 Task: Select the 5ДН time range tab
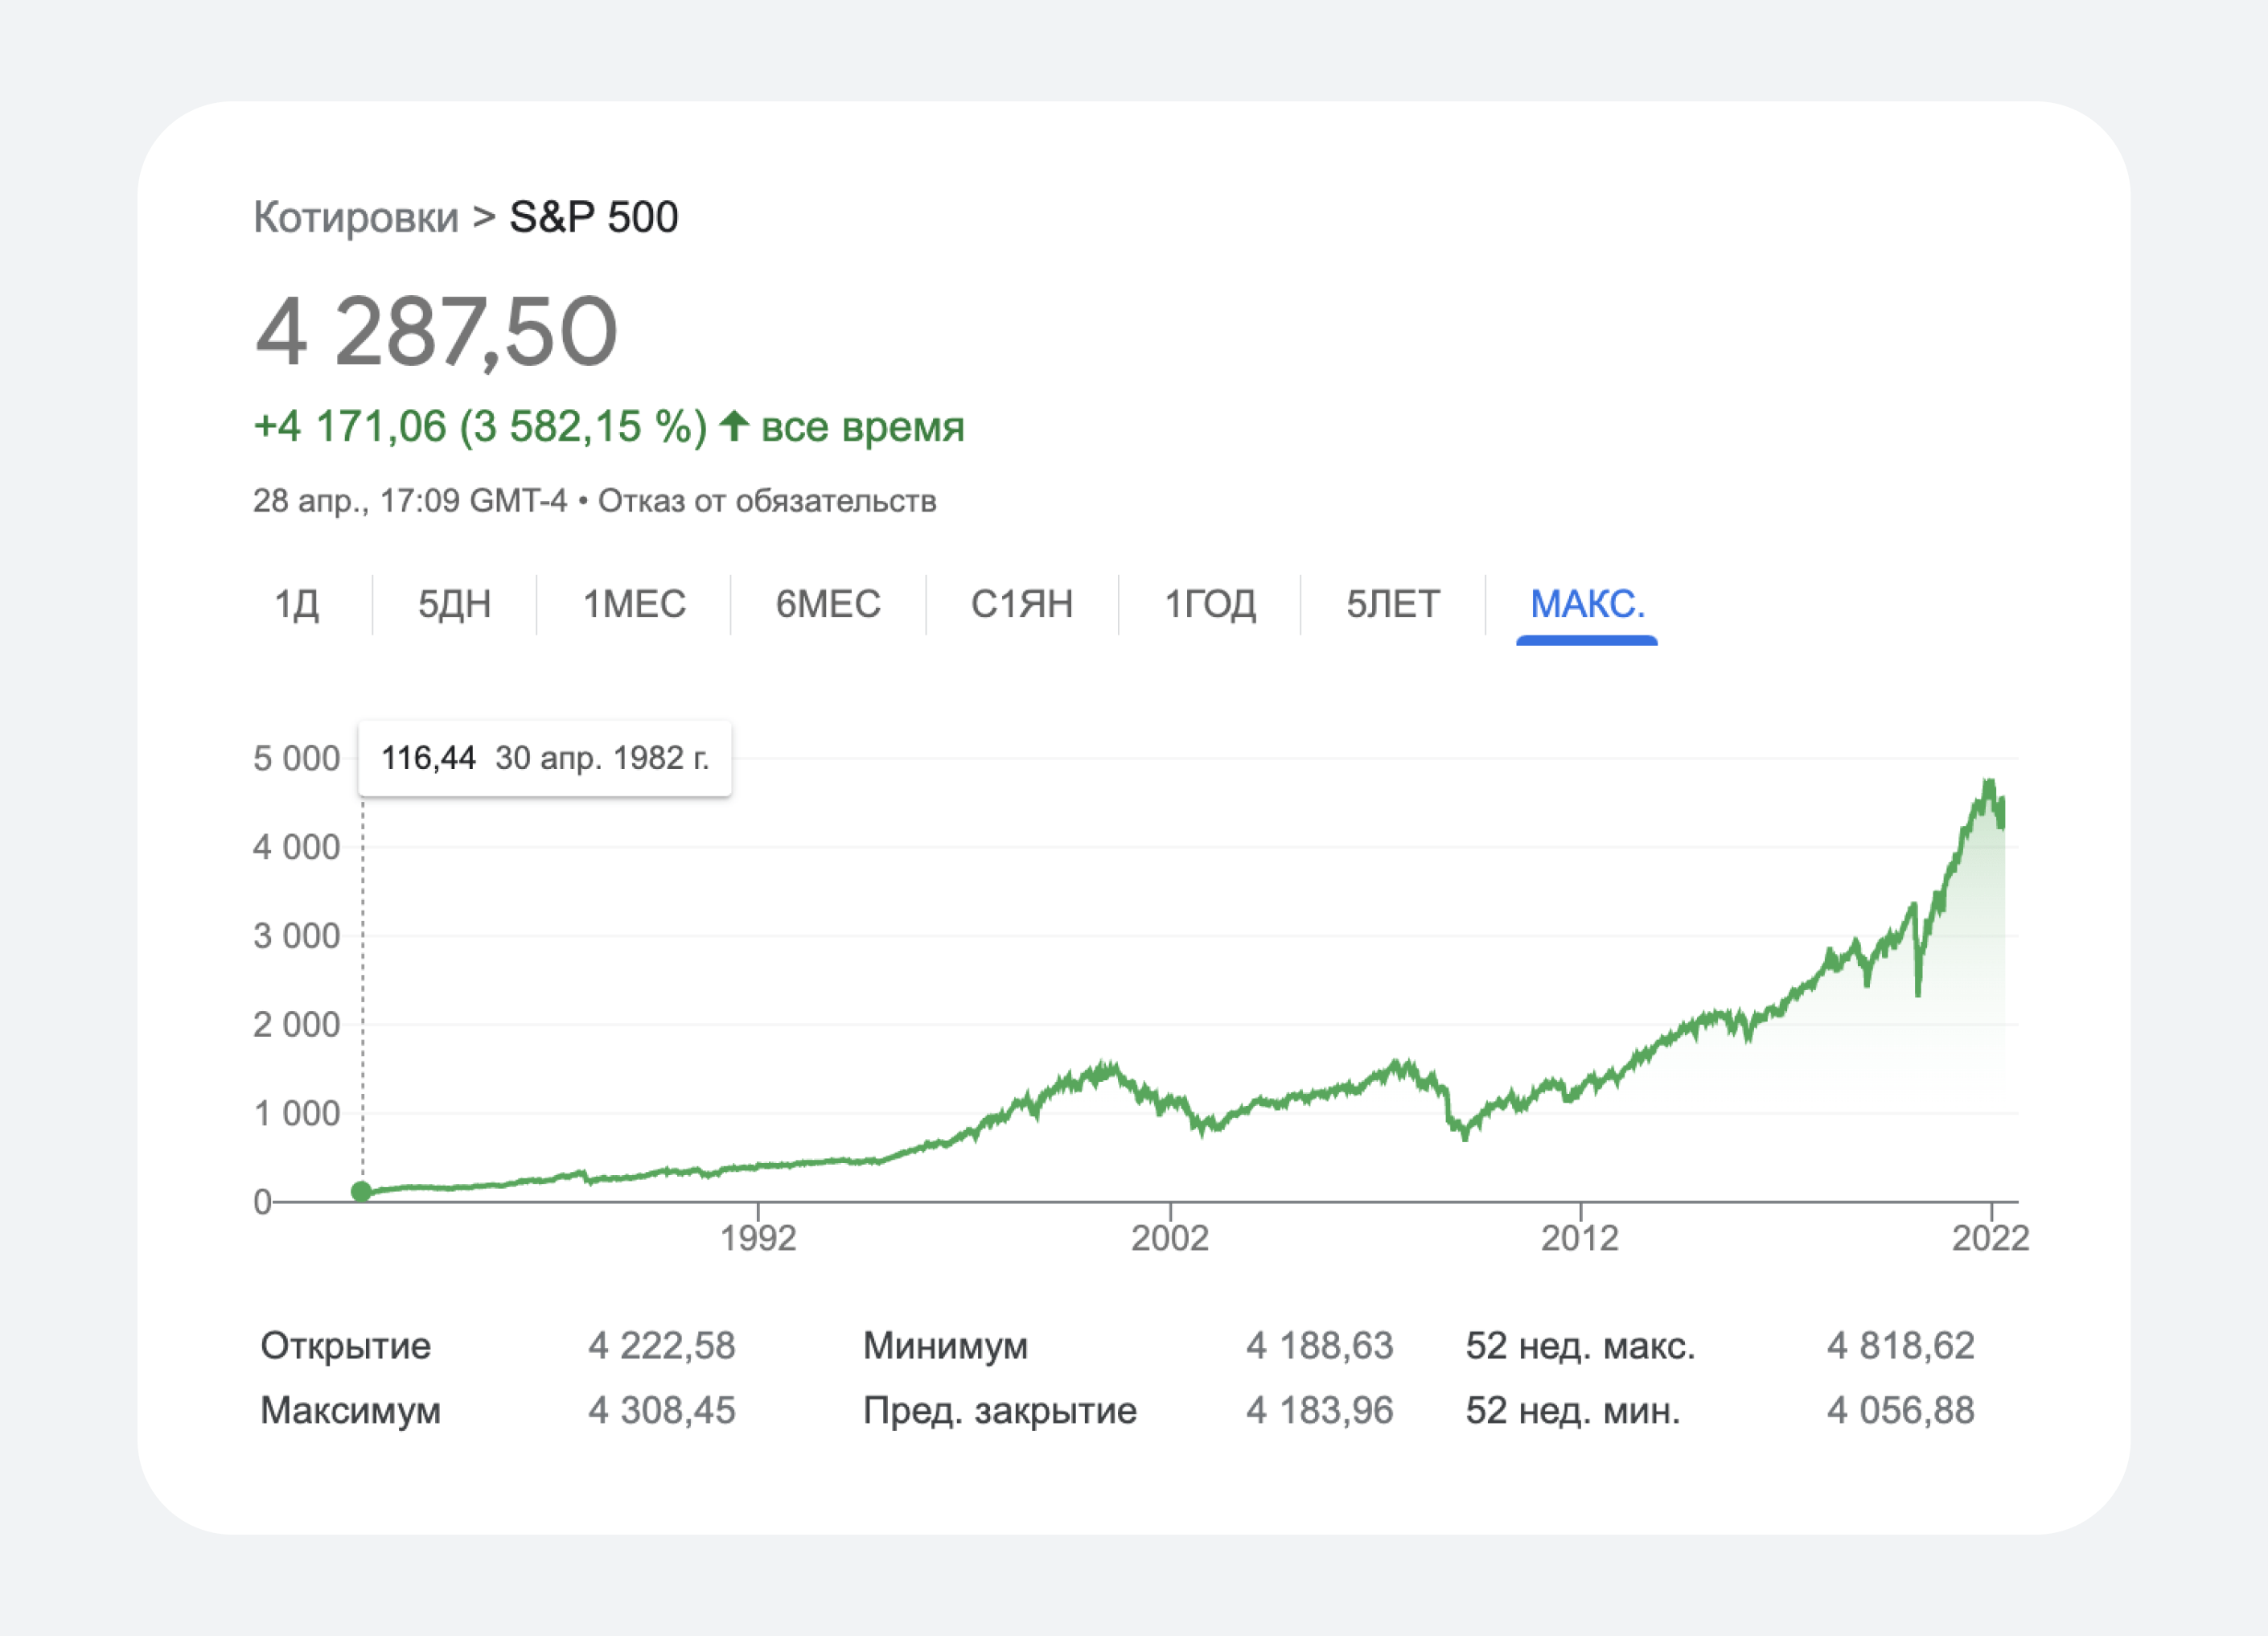pyautogui.click(x=454, y=604)
